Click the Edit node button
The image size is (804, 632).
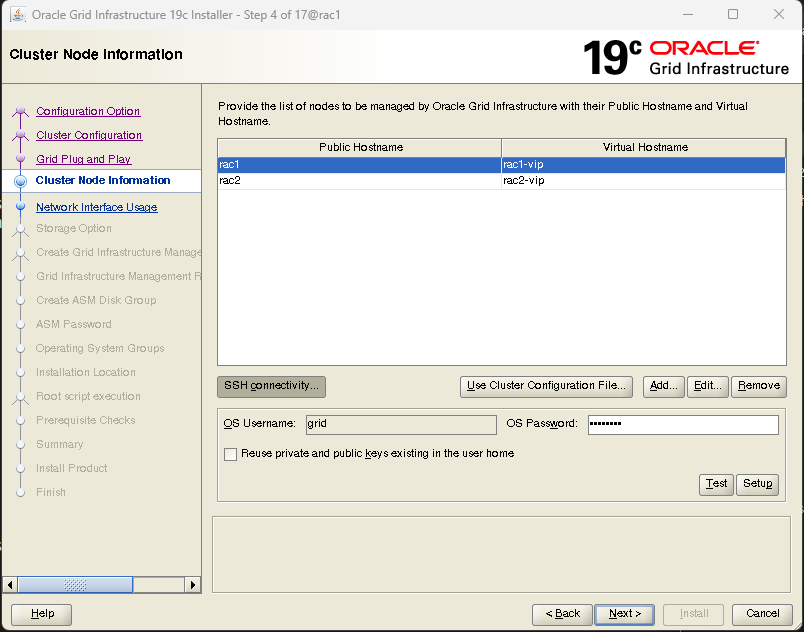[708, 386]
